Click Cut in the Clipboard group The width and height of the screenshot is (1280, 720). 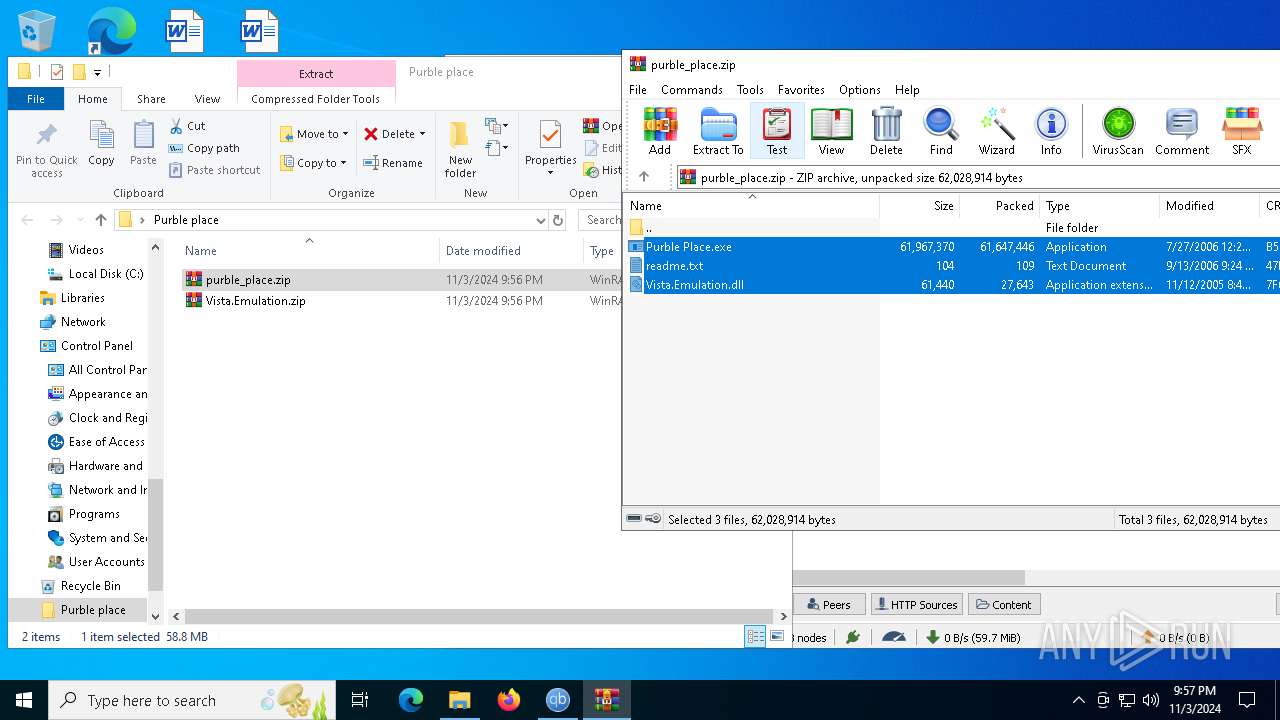[187, 126]
